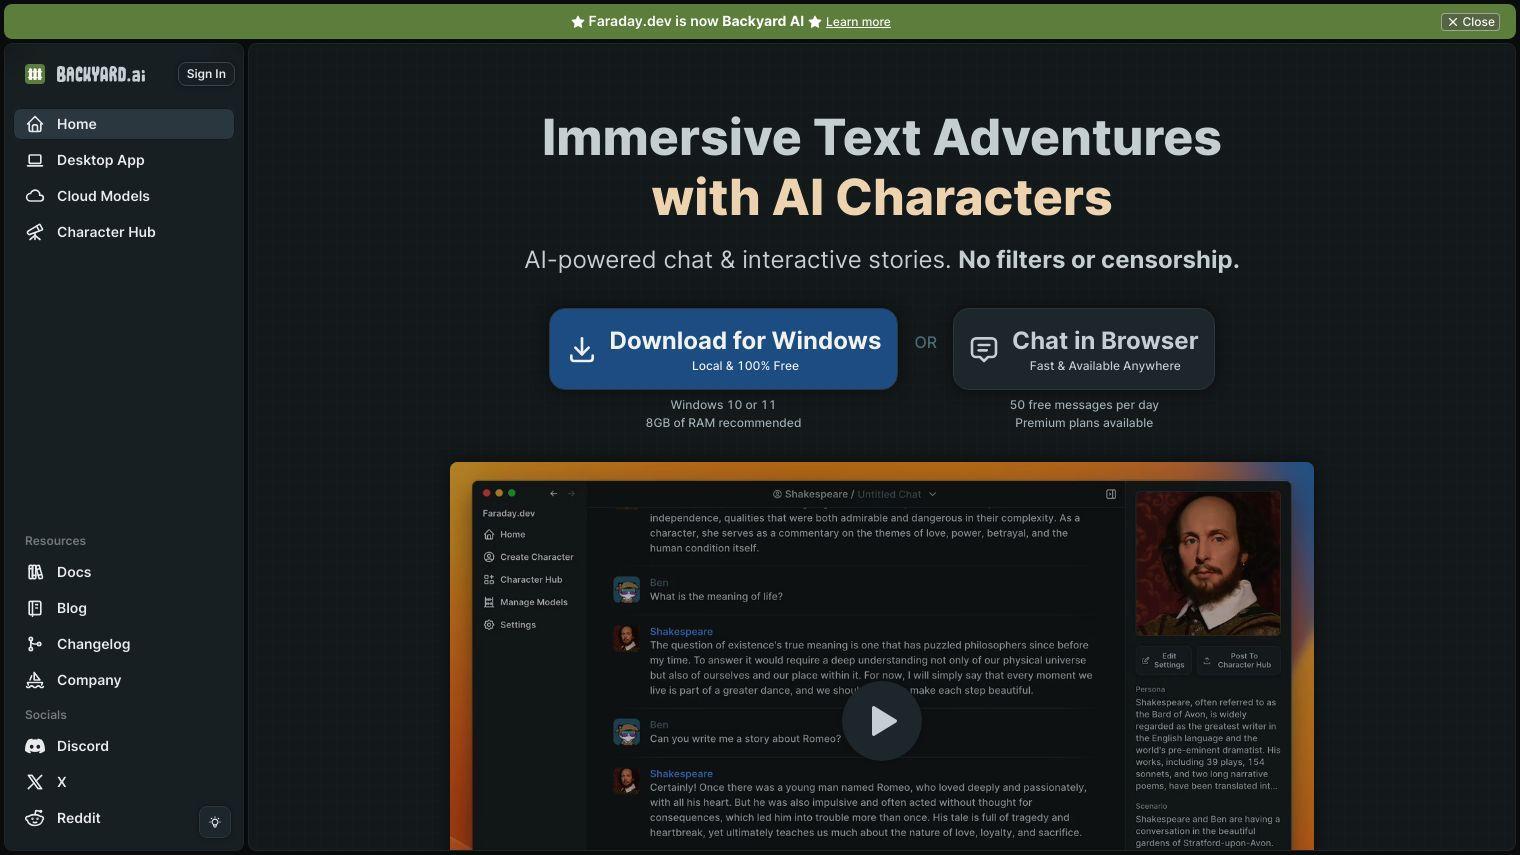Click the Backyard.ai logo icon
This screenshot has width=1520, height=855.
(35, 74)
